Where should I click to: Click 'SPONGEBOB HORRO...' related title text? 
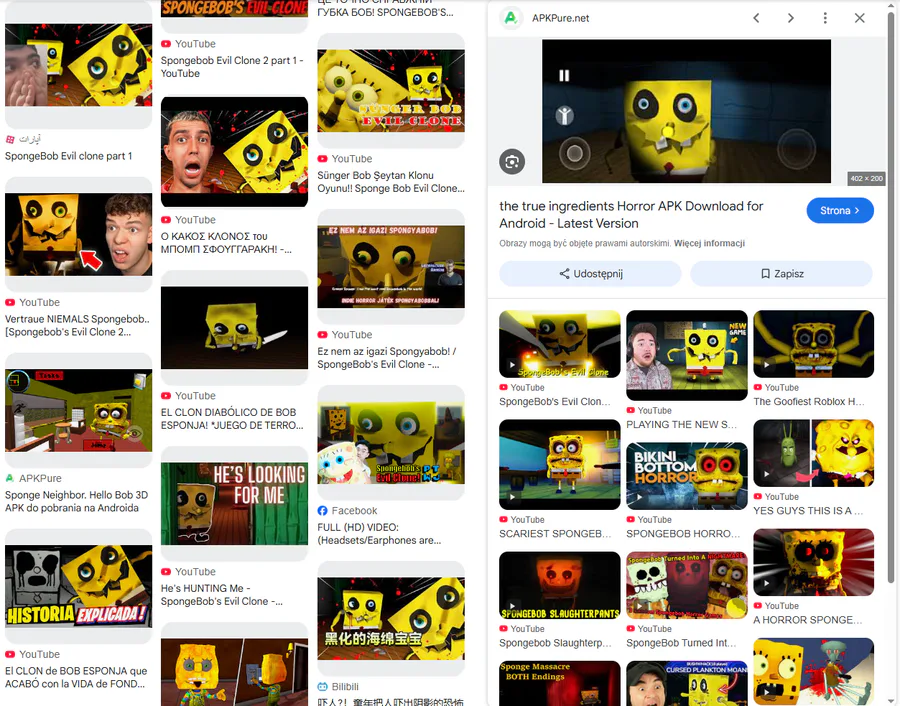(682, 534)
